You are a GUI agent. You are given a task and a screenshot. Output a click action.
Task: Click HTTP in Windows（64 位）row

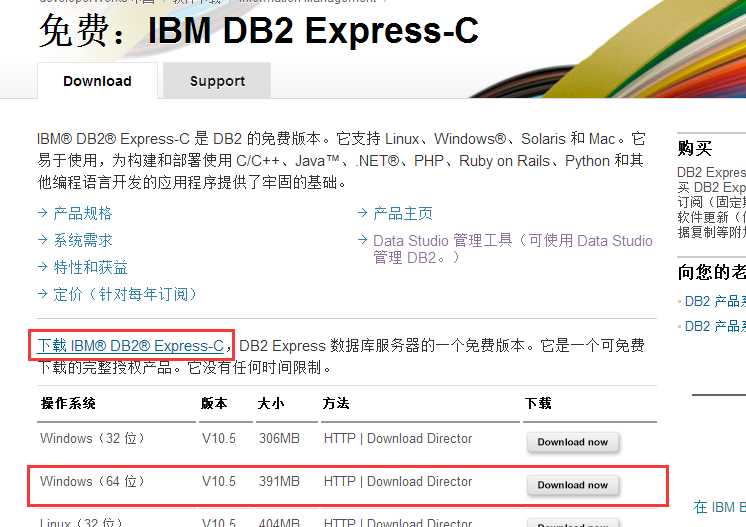pos(340,481)
